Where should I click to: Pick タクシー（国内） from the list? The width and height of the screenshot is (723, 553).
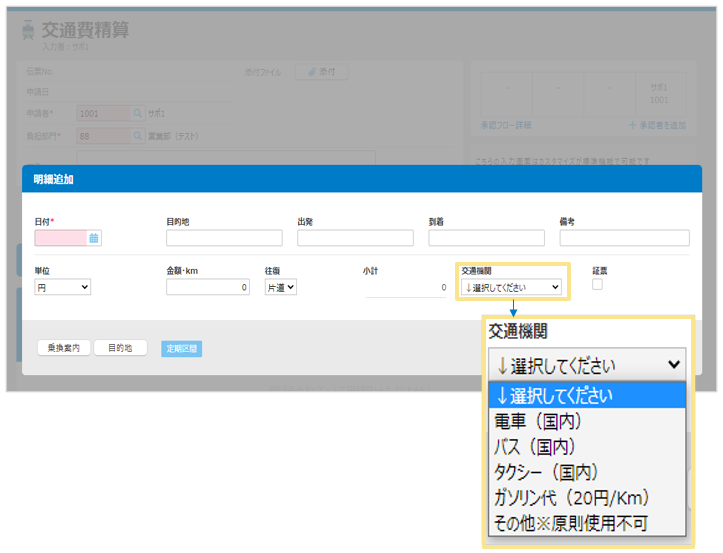click(546, 471)
